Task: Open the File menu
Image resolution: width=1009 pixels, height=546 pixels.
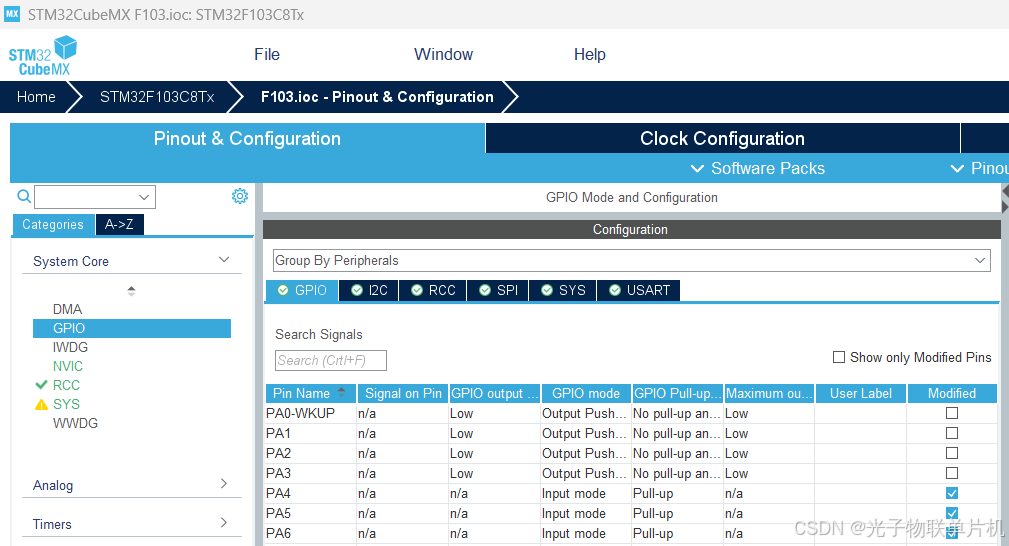Action: click(x=266, y=55)
